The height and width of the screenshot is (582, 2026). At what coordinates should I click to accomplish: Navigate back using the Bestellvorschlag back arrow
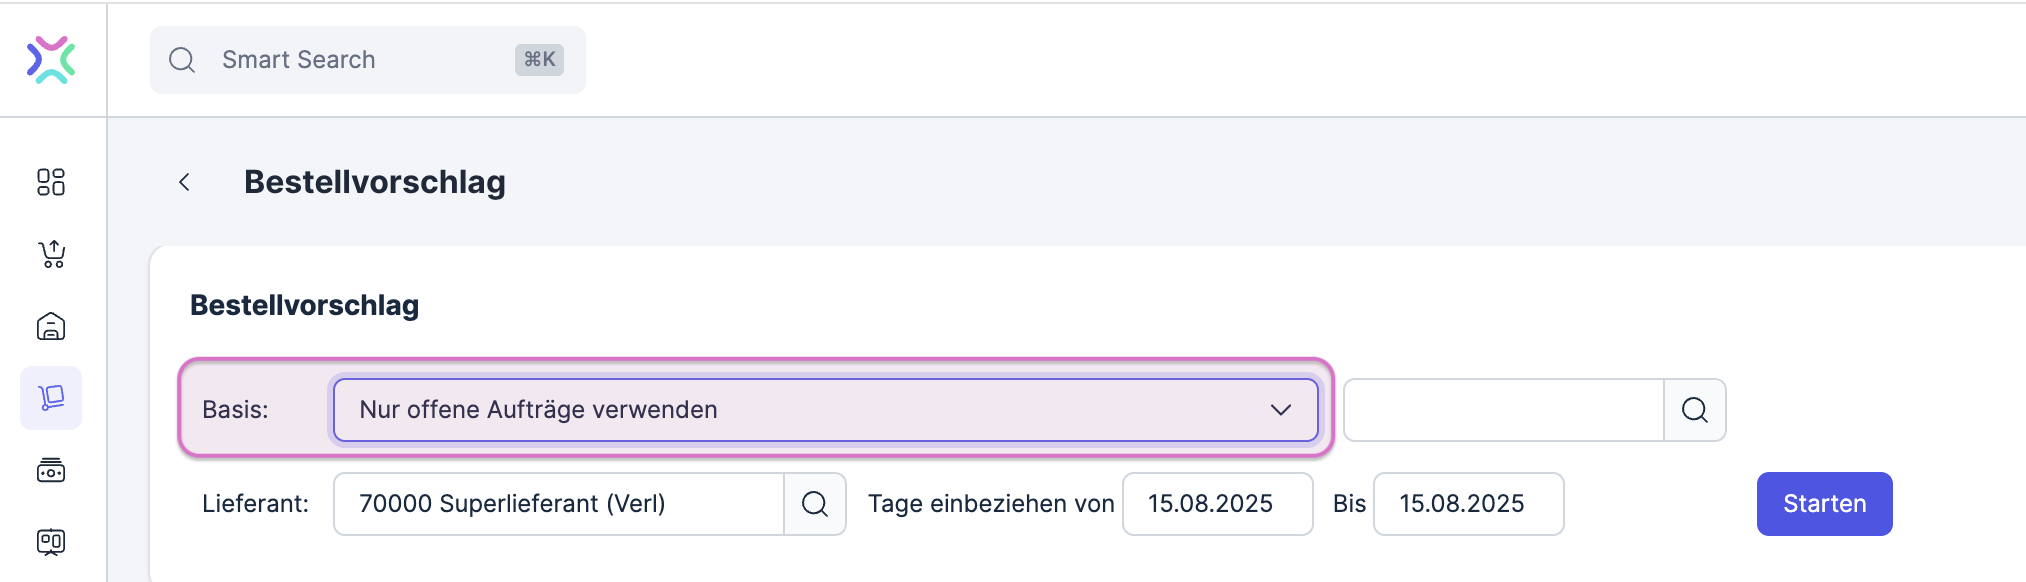tap(184, 182)
